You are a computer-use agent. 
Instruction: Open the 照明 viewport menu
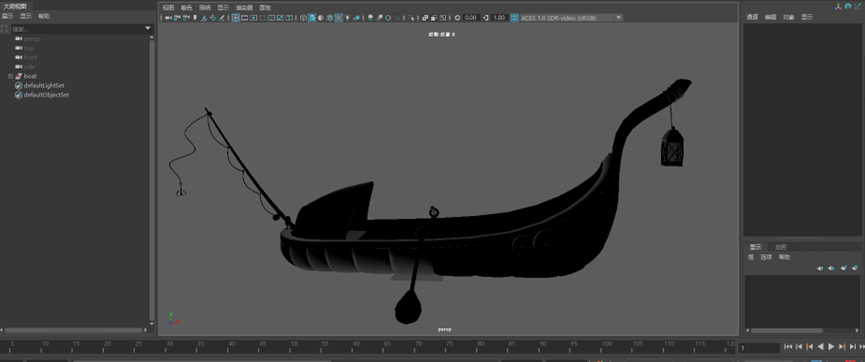point(205,8)
